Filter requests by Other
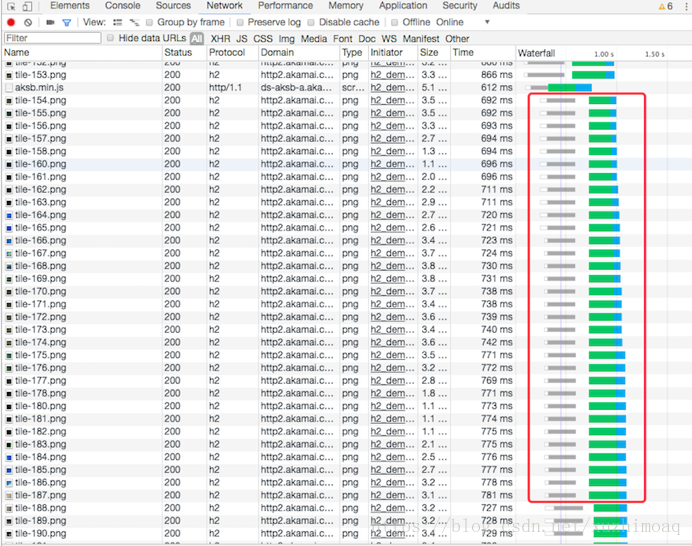692x546 pixels. coord(457,39)
